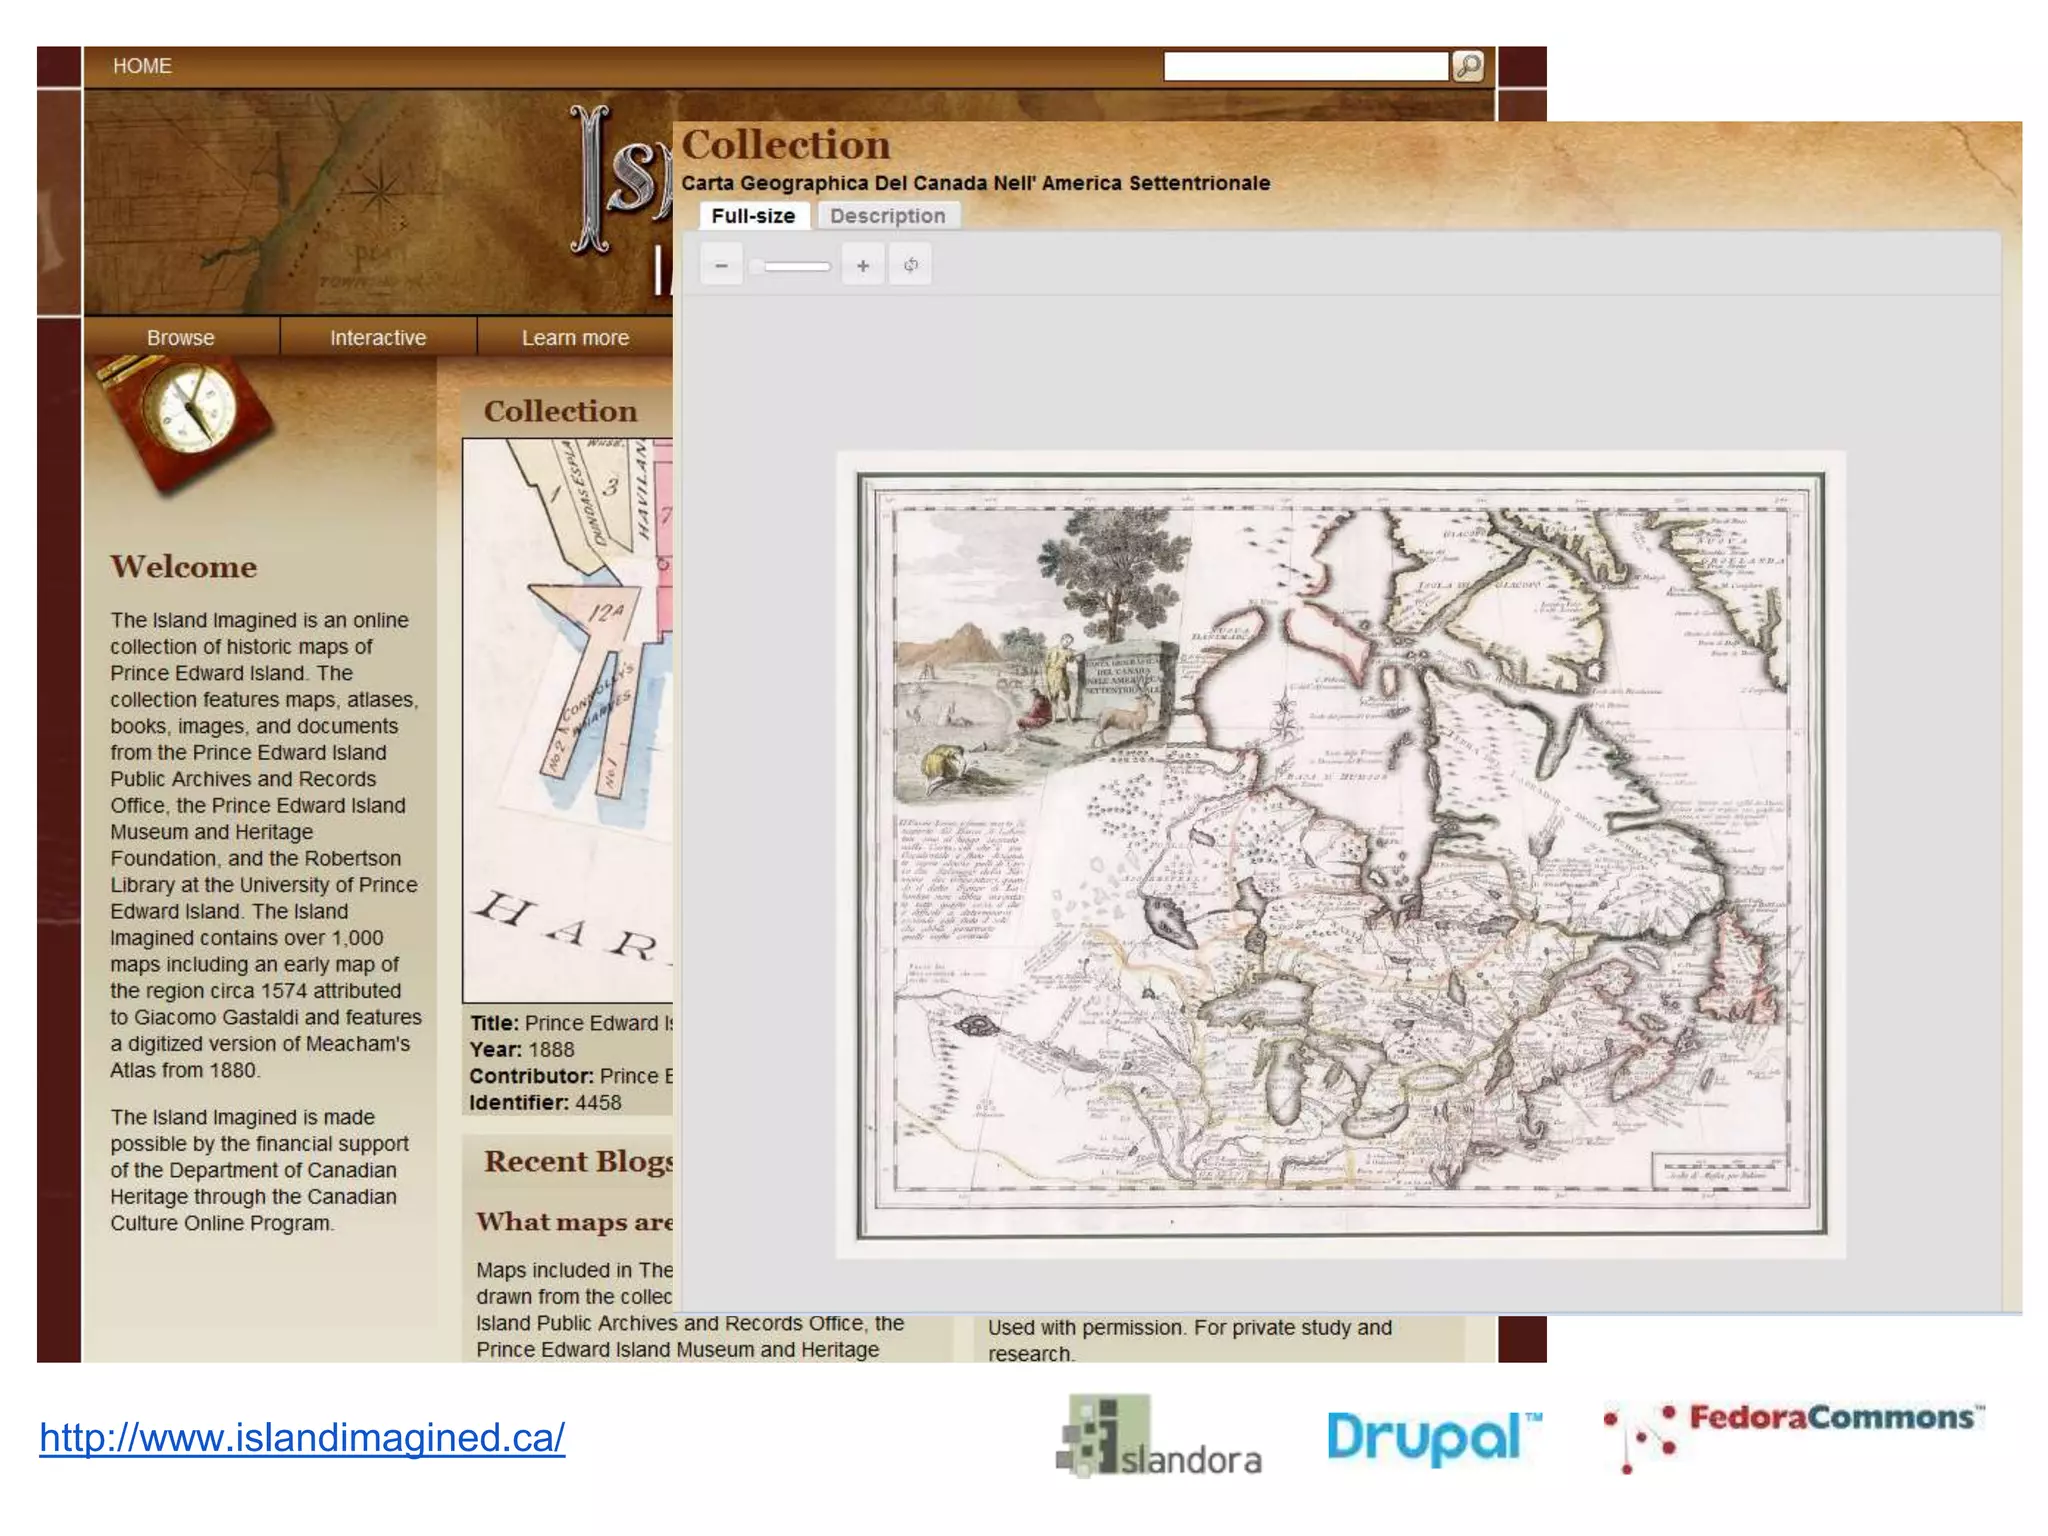2048x1536 pixels.
Task: Open the Interactive menu
Action: tap(378, 338)
